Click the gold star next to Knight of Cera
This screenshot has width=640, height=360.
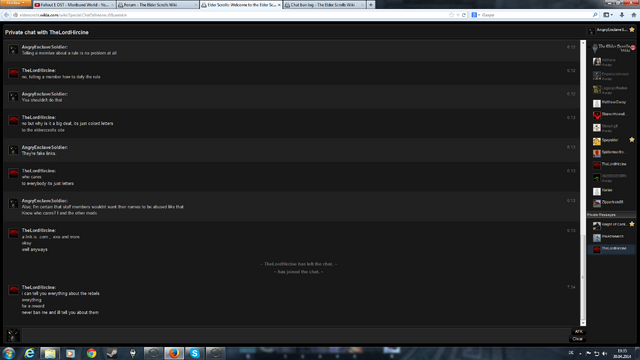632,224
